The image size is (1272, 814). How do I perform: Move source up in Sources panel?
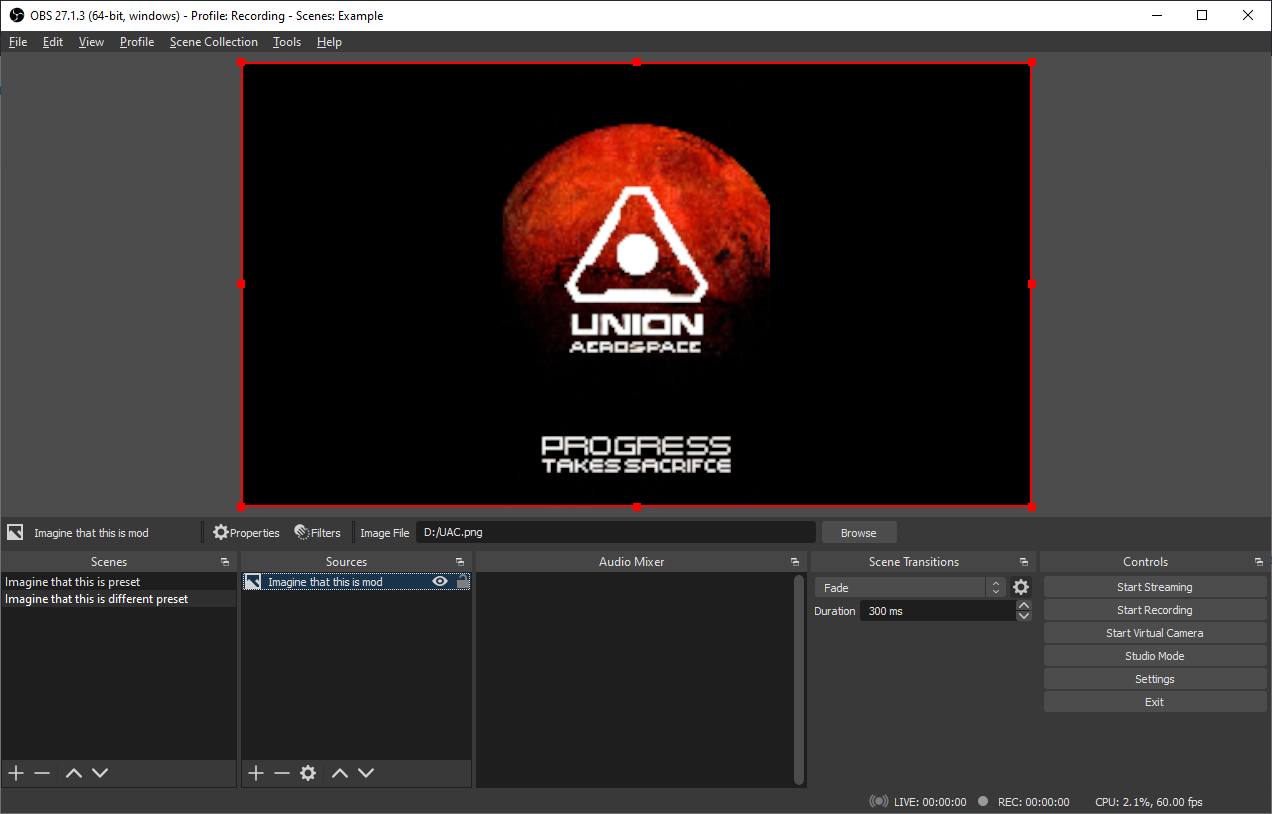pyautogui.click(x=340, y=773)
